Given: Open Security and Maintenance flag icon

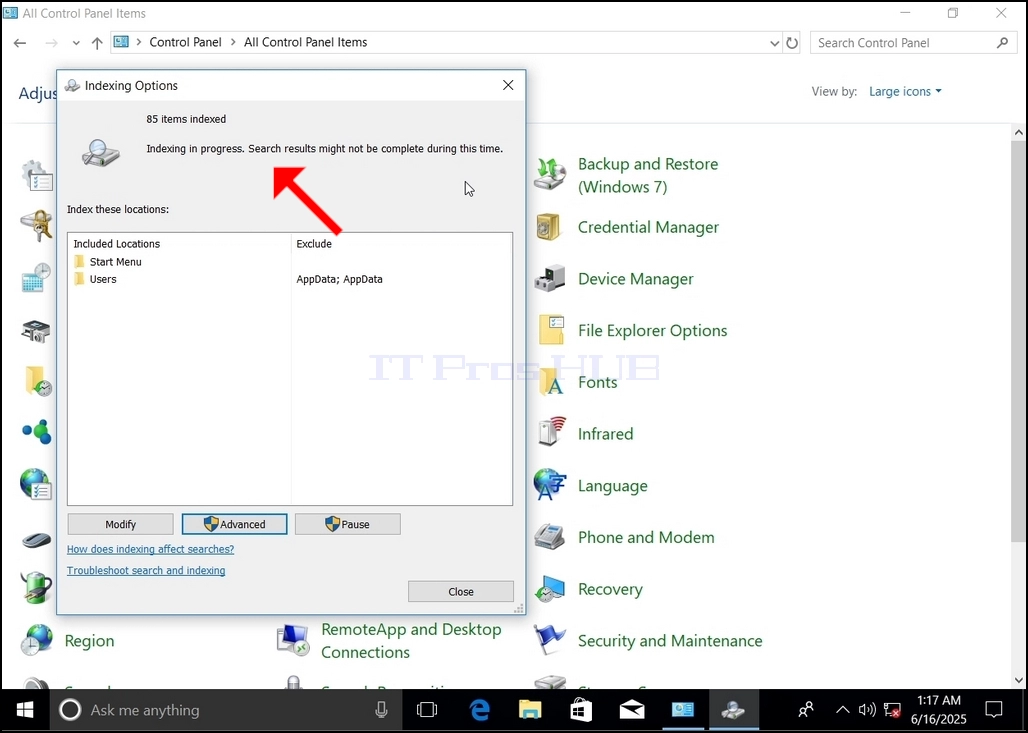Looking at the screenshot, I should 549,640.
